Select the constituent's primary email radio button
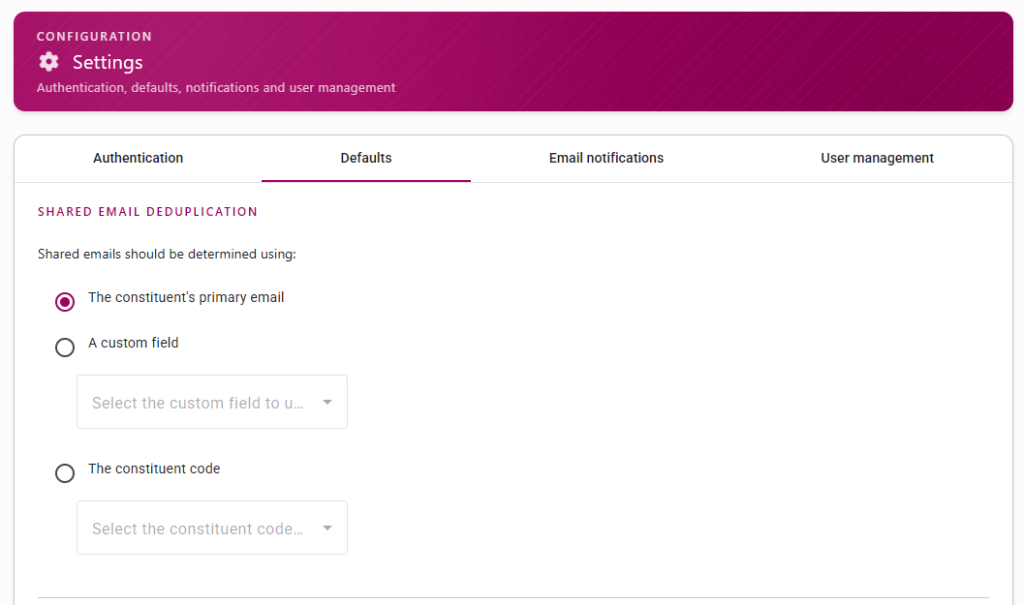The image size is (1024, 605). (x=65, y=302)
